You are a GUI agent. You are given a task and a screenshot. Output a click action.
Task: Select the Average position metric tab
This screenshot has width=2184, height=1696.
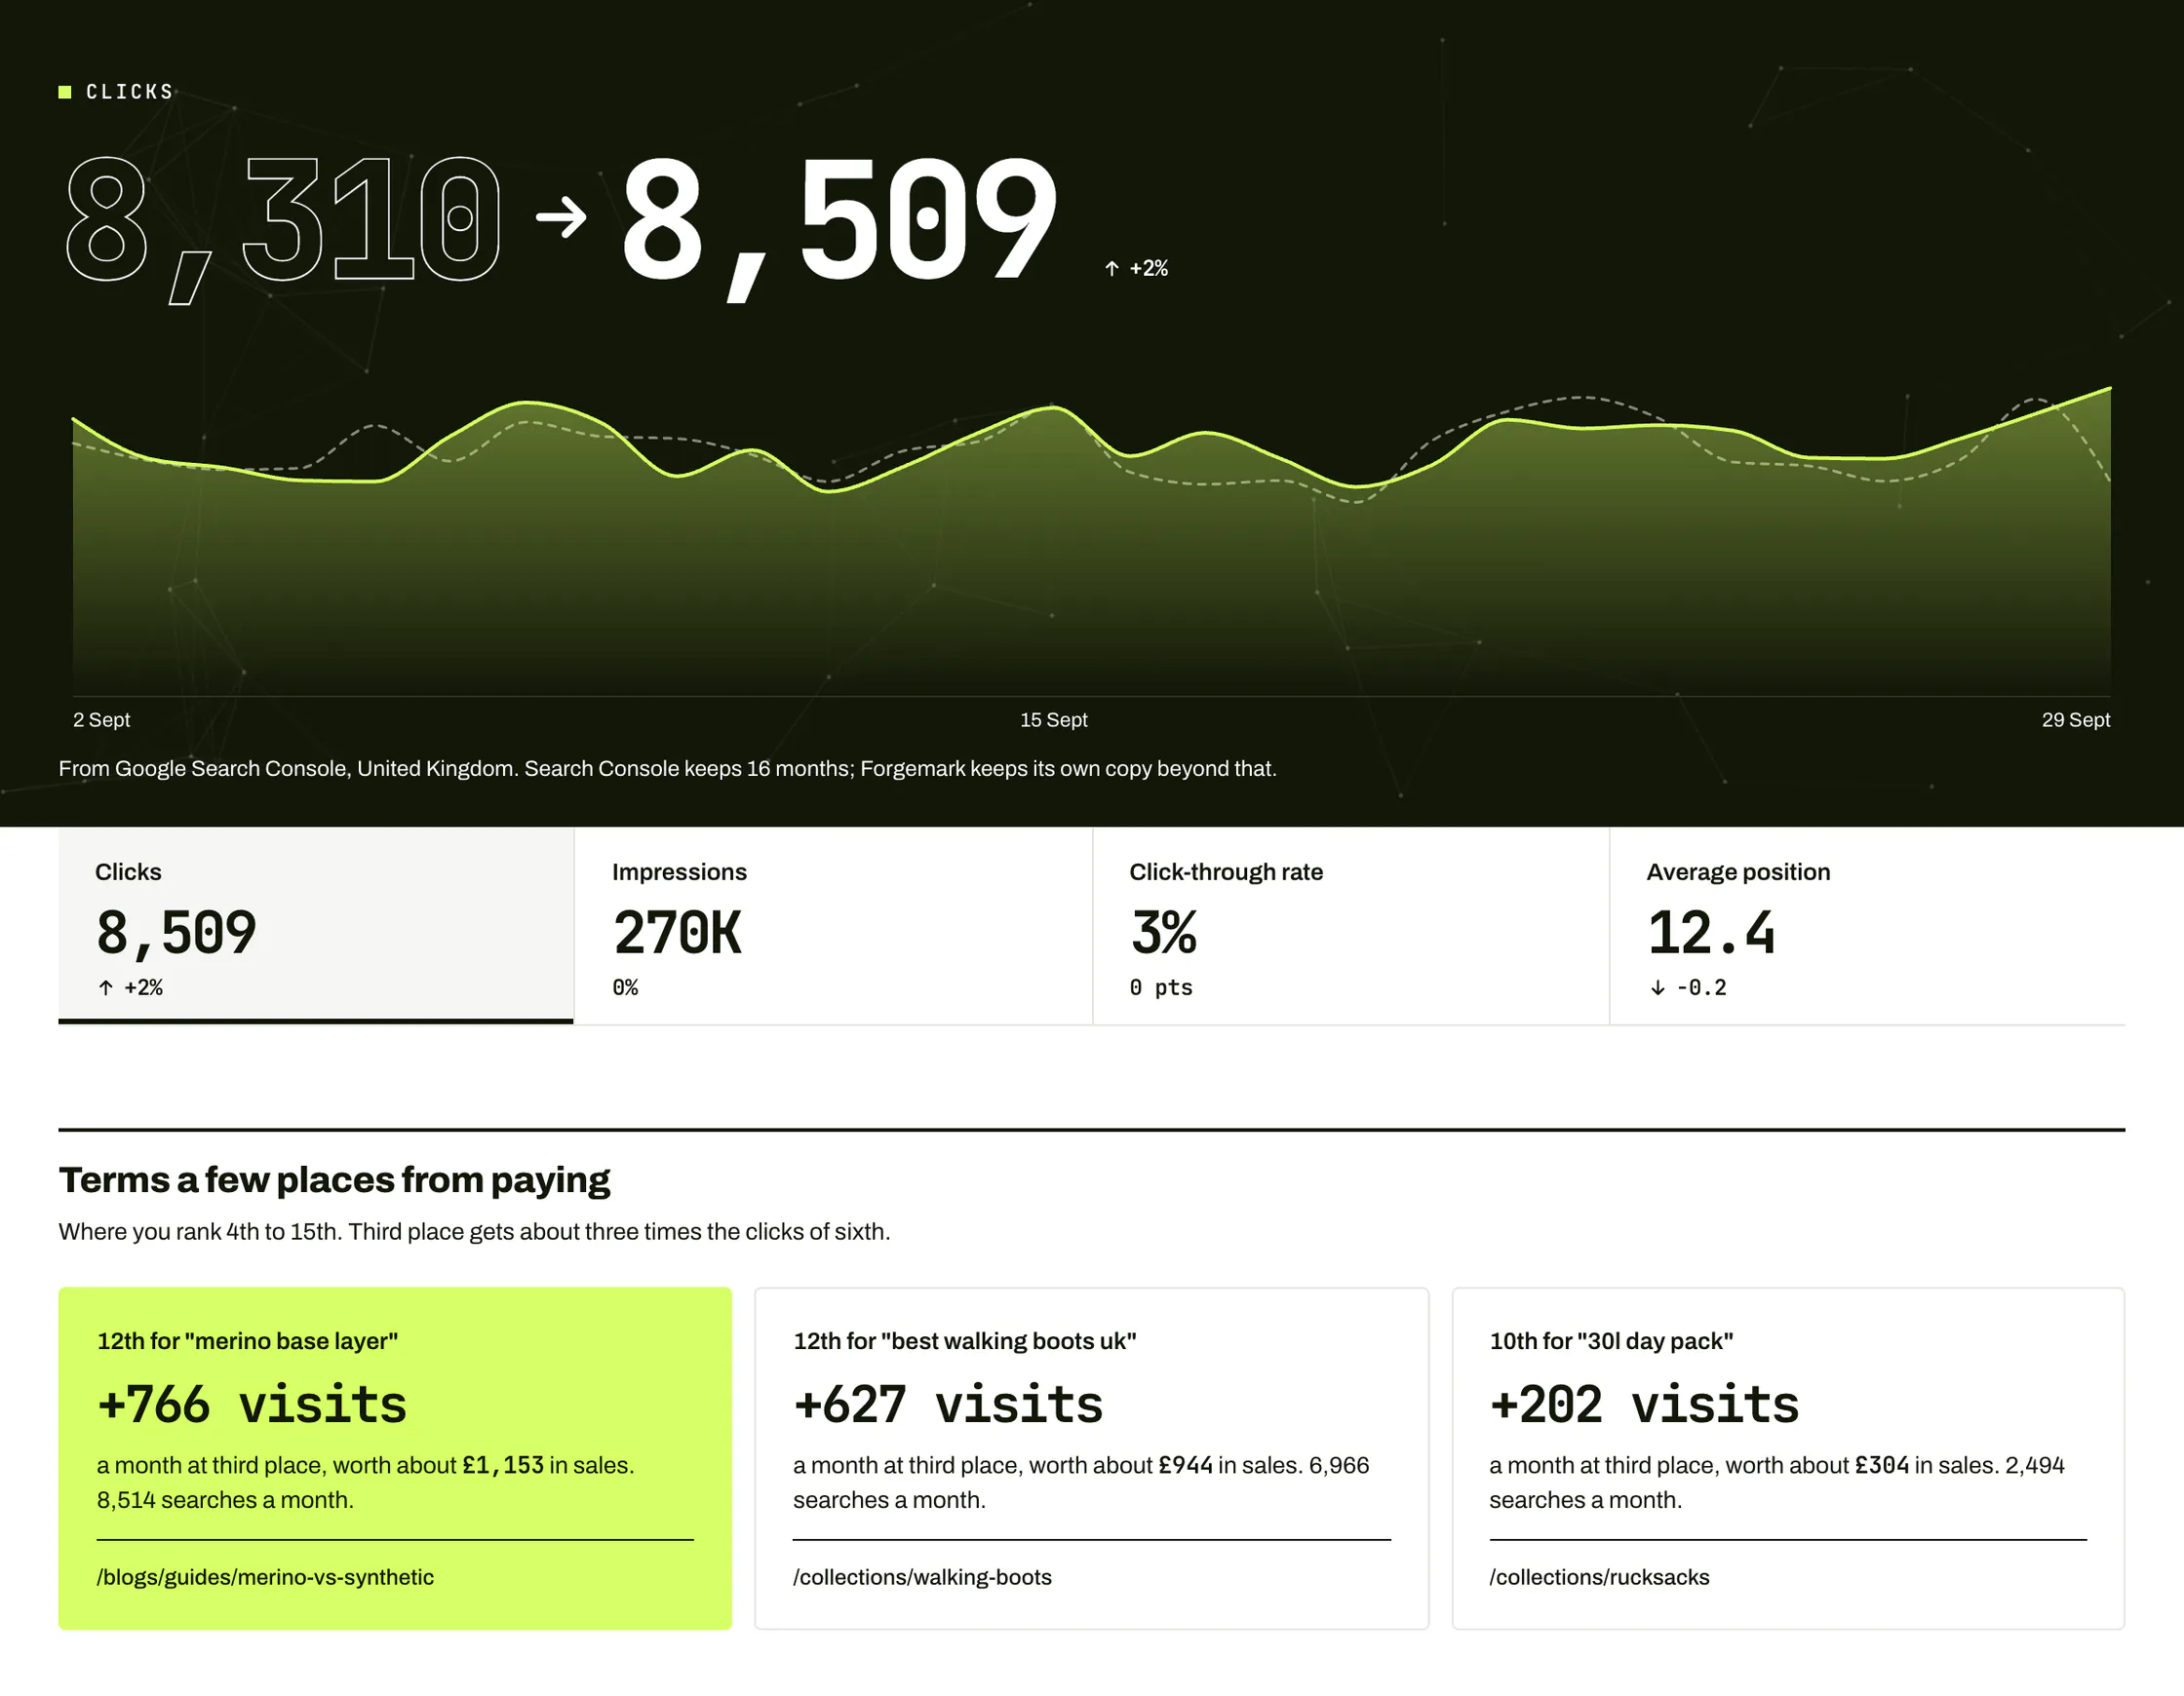[x=1868, y=925]
